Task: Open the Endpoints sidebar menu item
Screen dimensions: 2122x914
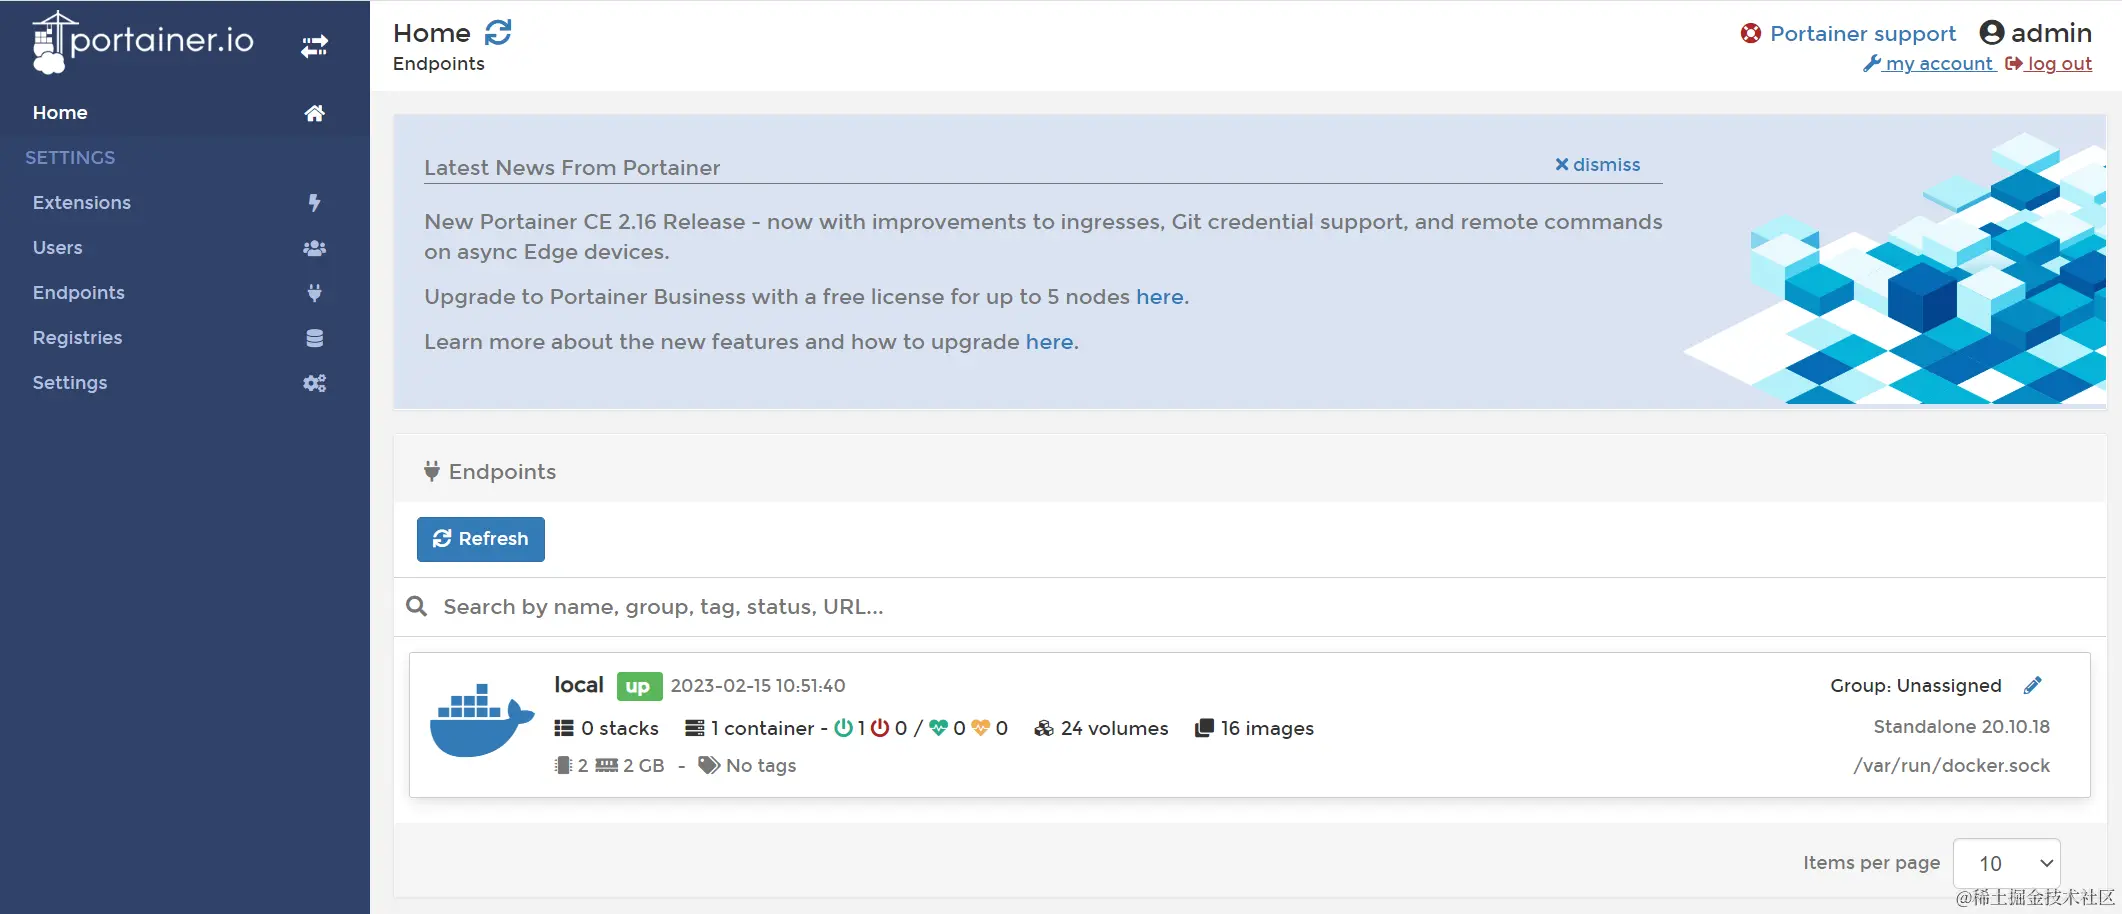Action: tap(185, 293)
